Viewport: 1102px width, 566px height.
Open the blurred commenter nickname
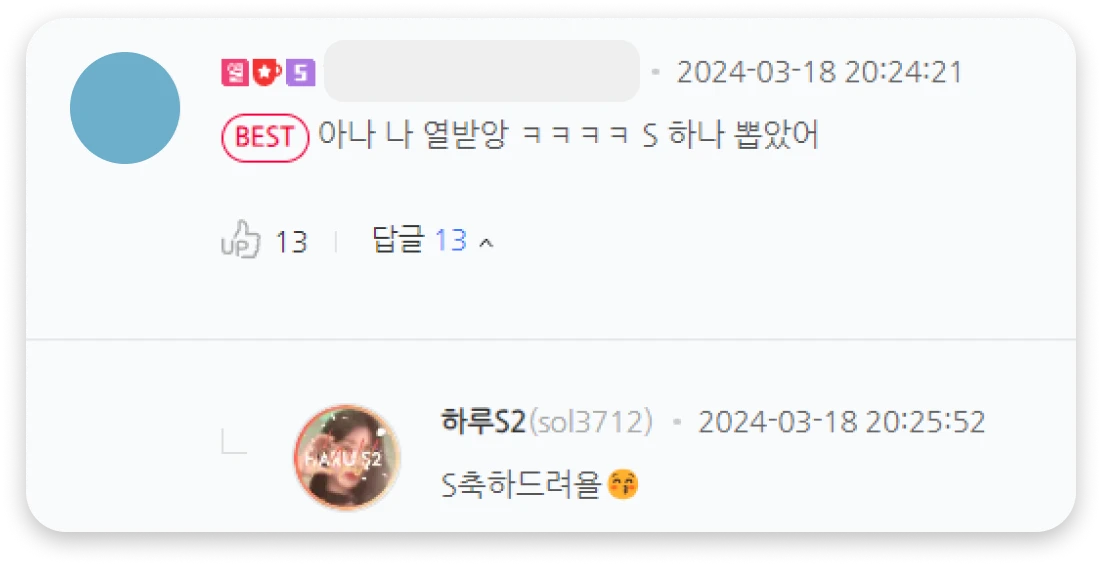pyautogui.click(x=481, y=71)
